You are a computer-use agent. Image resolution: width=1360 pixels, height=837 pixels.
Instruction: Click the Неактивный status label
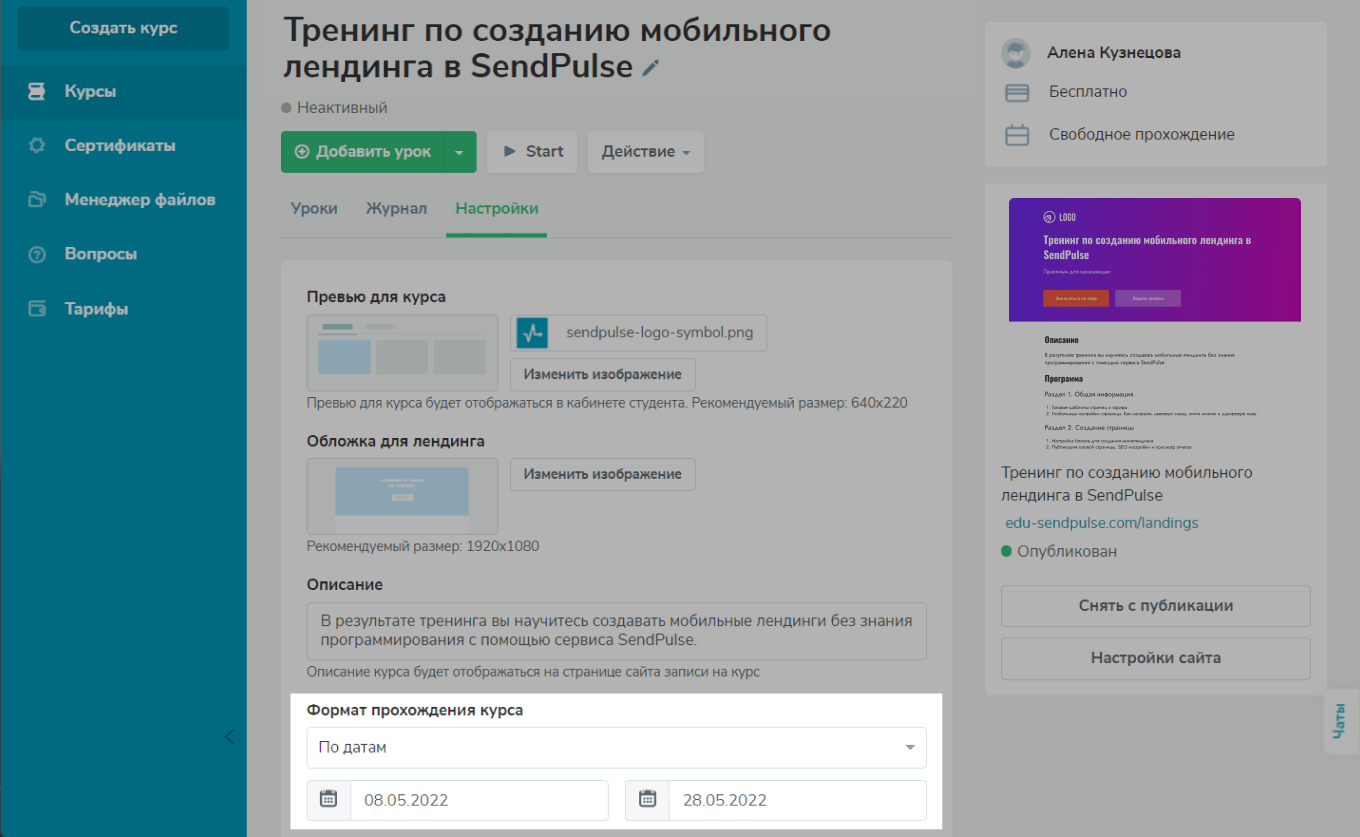pos(342,108)
